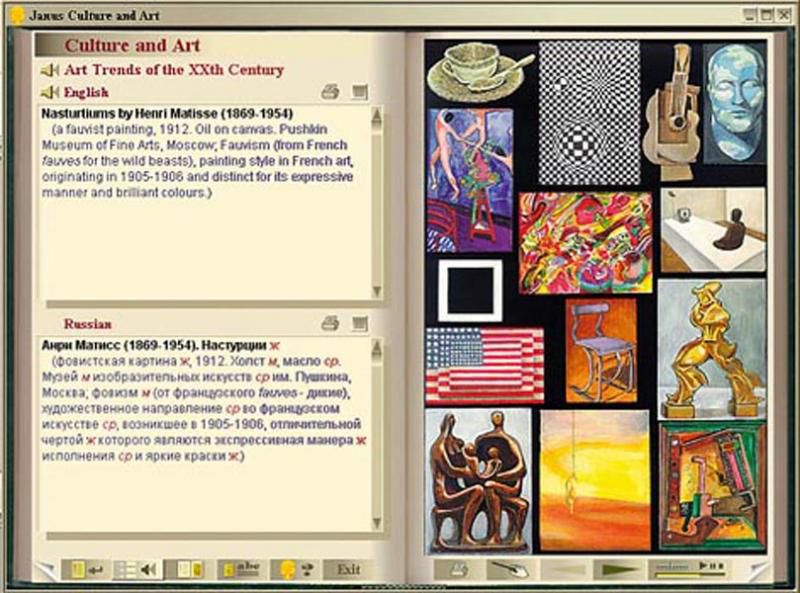Play audio for Art Trends title
This screenshot has height=593, width=800.
pos(49,71)
